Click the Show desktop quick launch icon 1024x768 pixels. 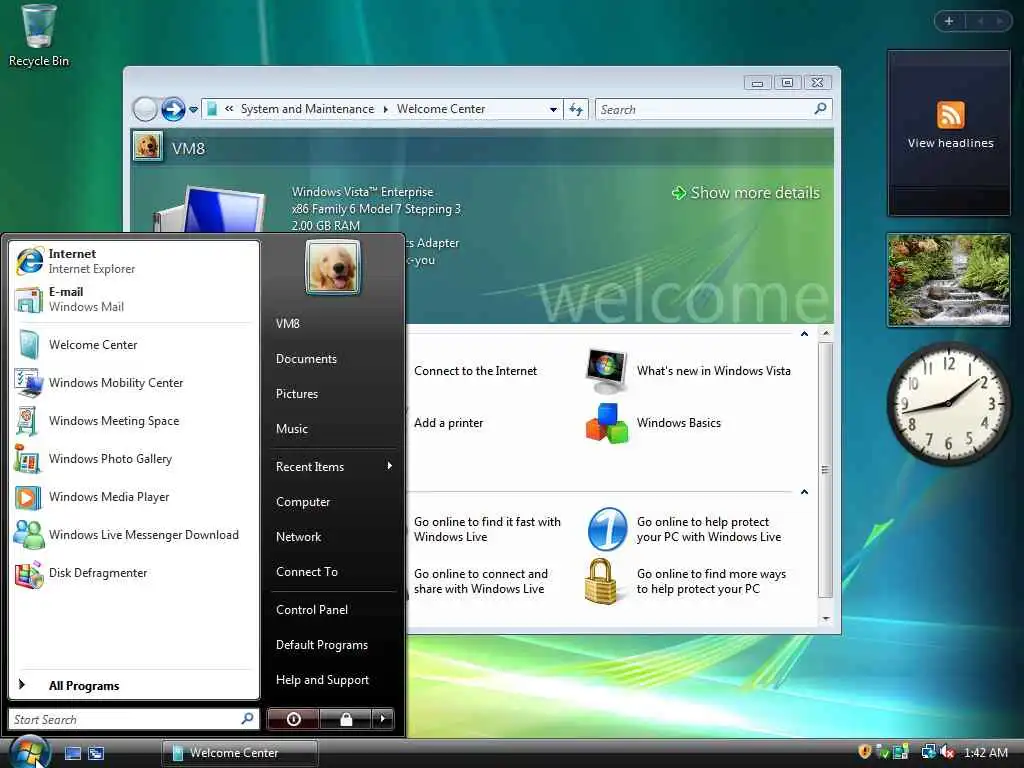click(73, 753)
